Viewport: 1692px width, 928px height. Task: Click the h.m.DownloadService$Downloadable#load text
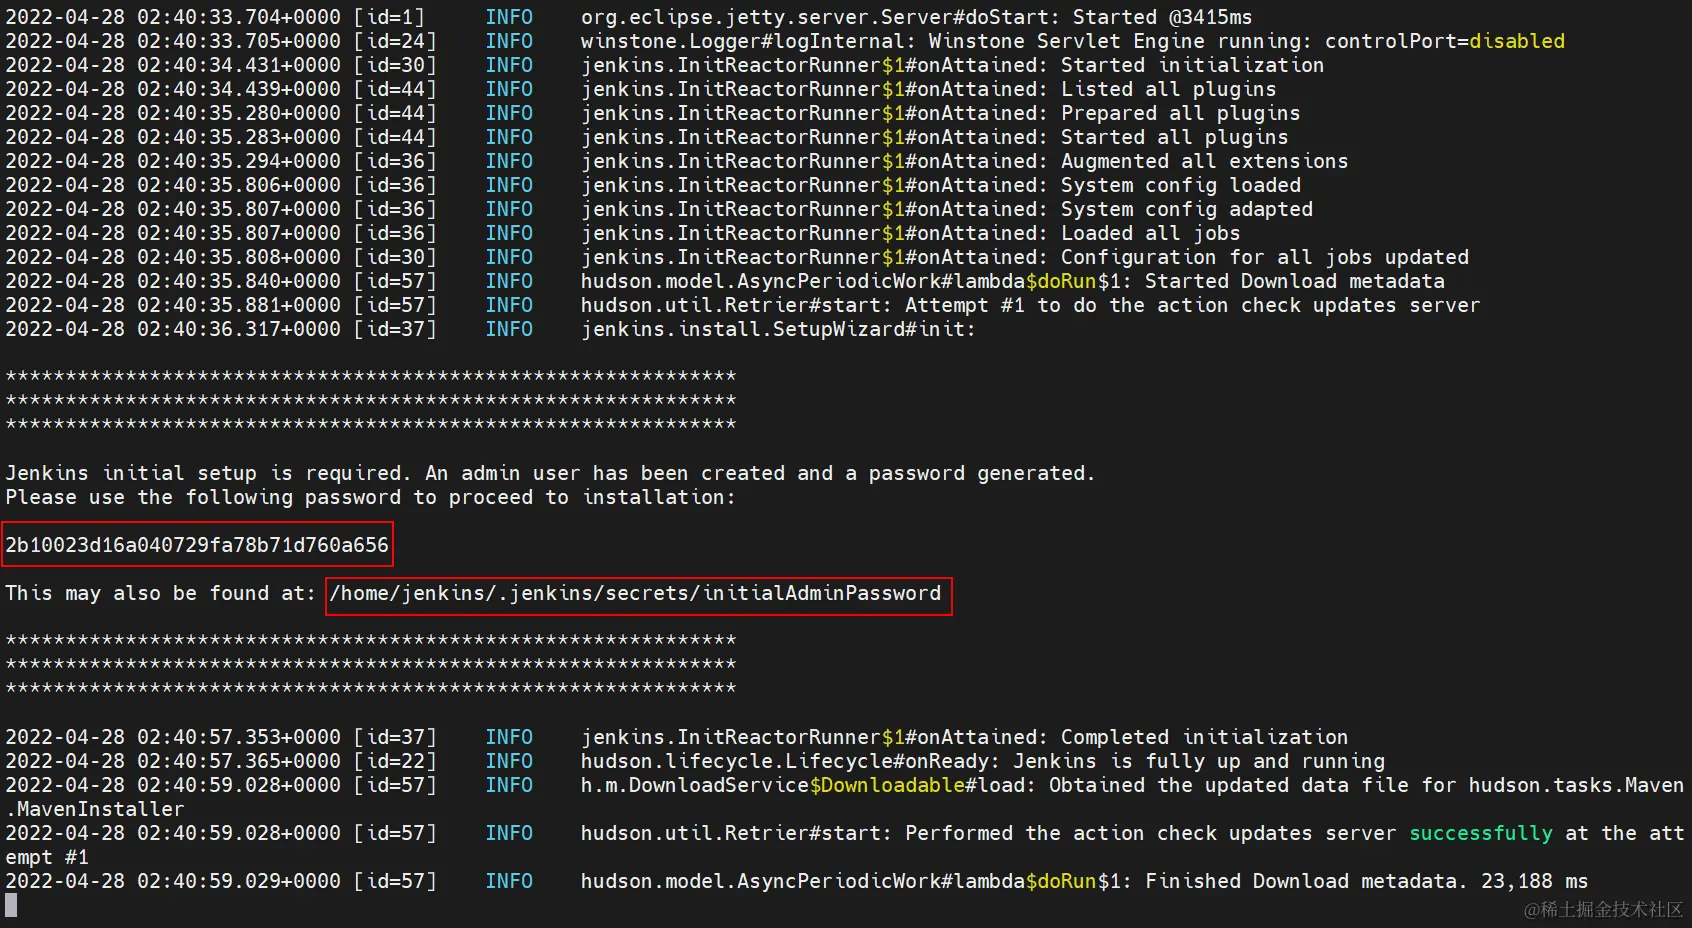tap(807, 785)
